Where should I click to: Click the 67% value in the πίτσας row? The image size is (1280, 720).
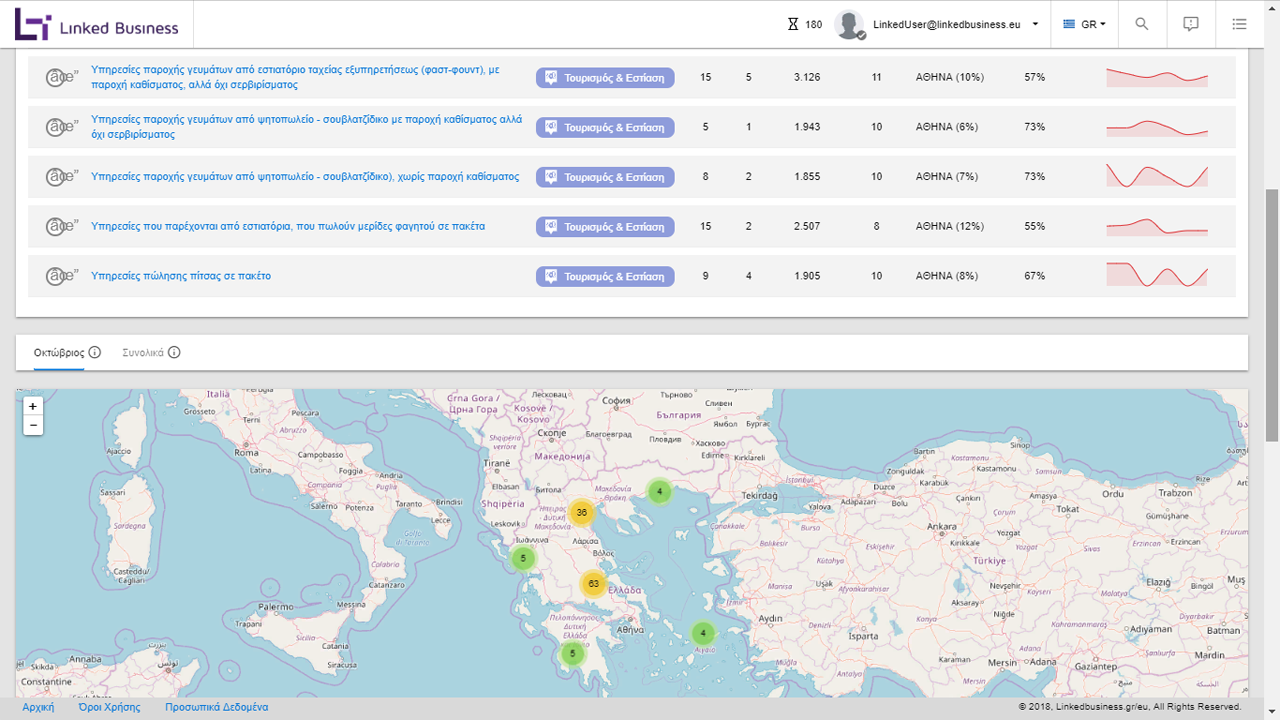point(1035,276)
